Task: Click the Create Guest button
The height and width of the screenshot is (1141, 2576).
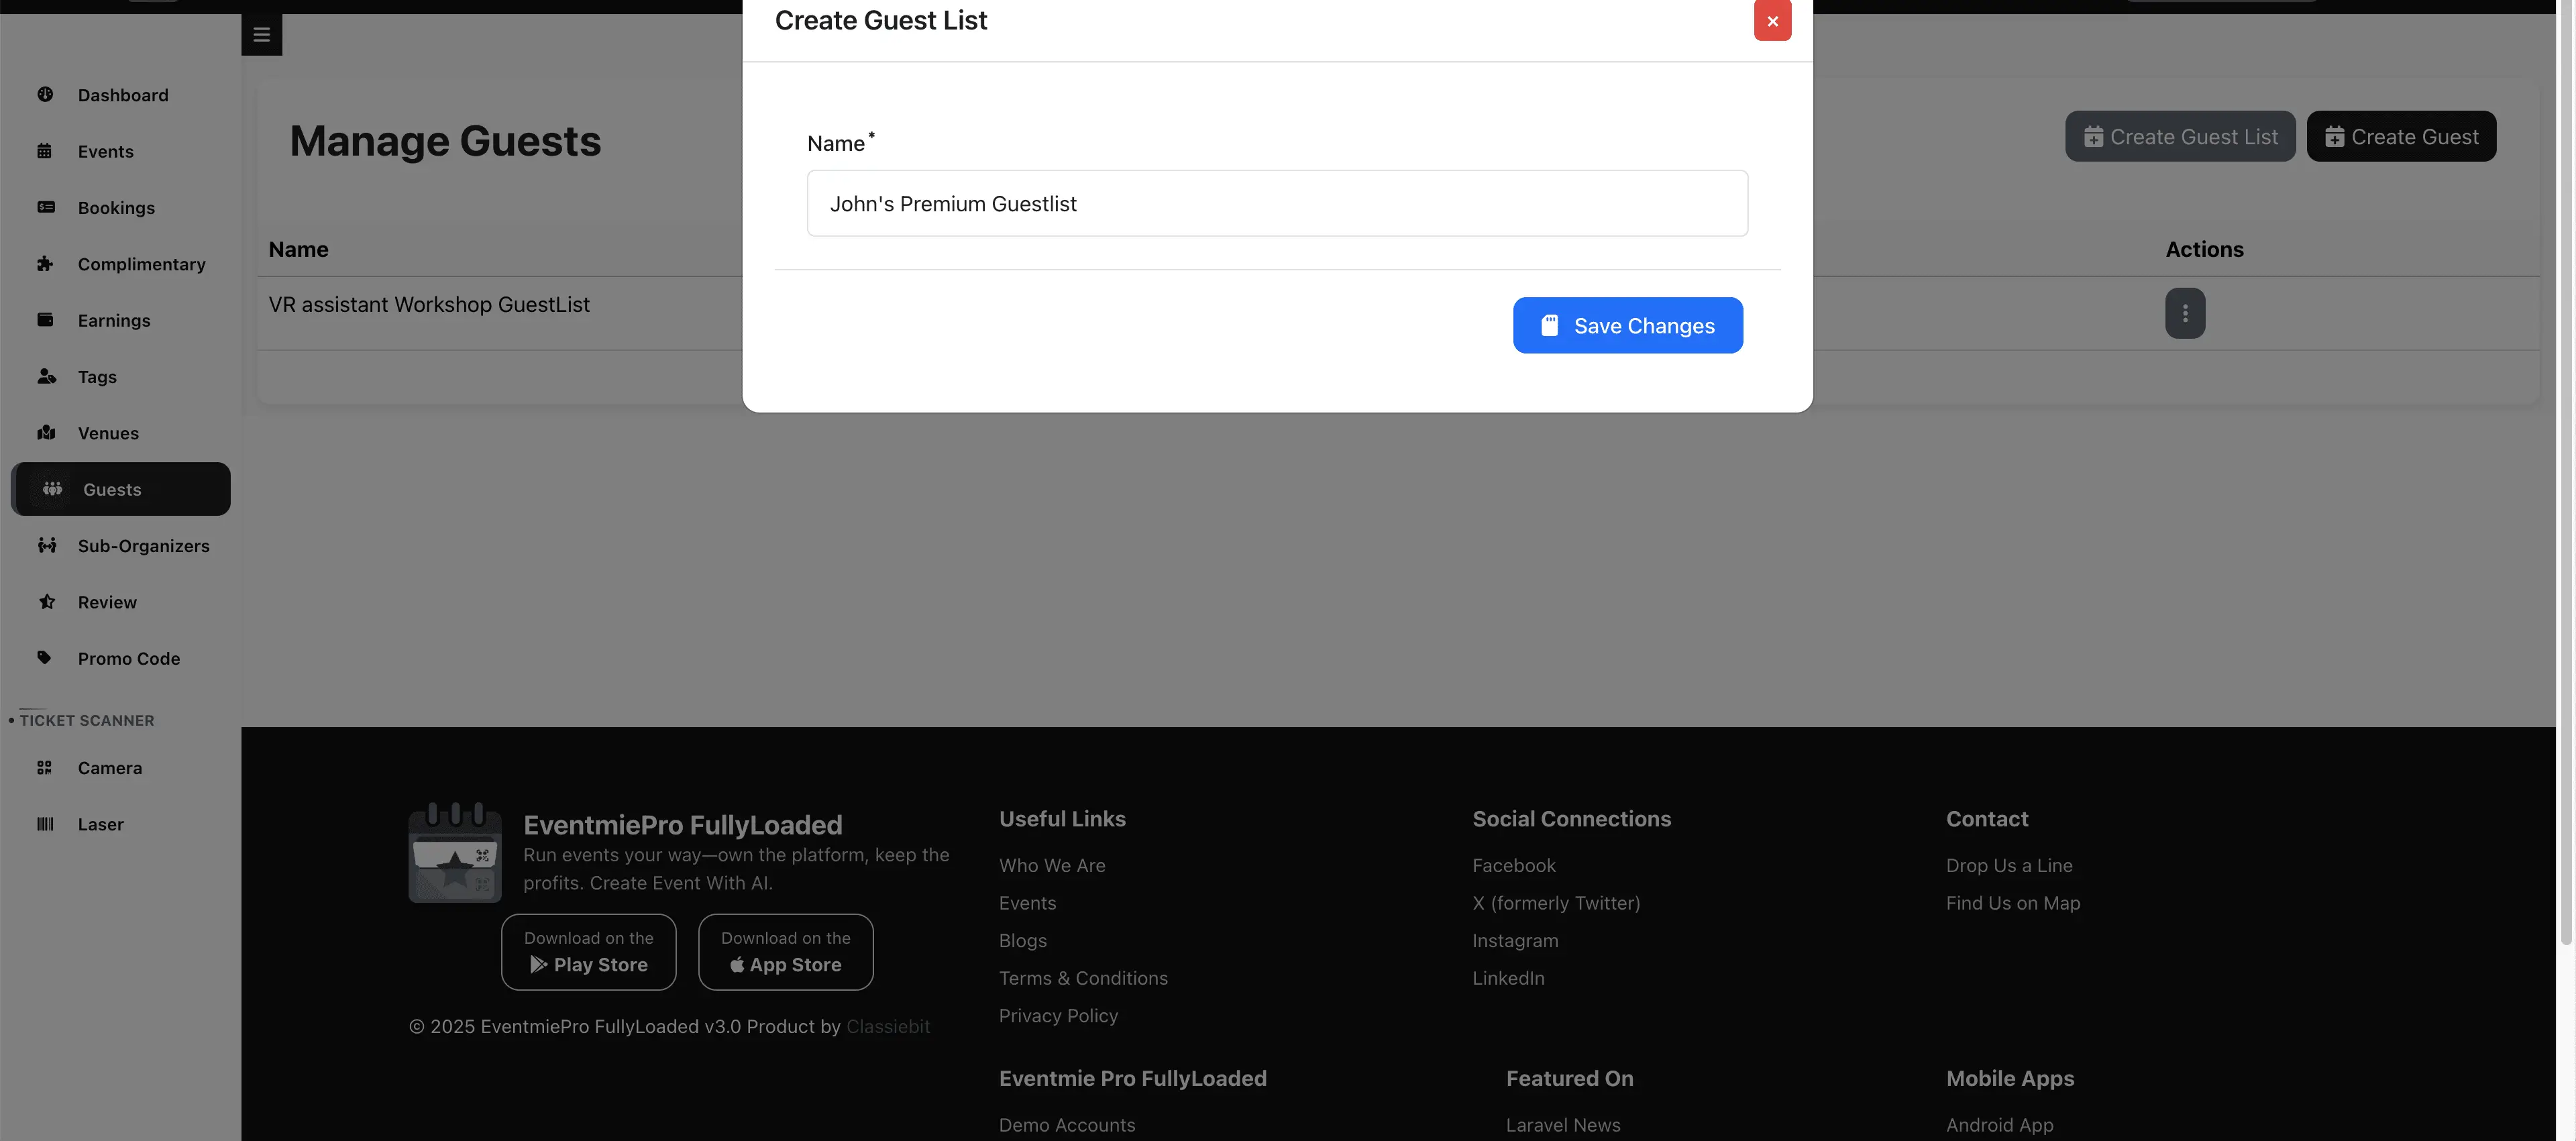Action: point(2402,136)
